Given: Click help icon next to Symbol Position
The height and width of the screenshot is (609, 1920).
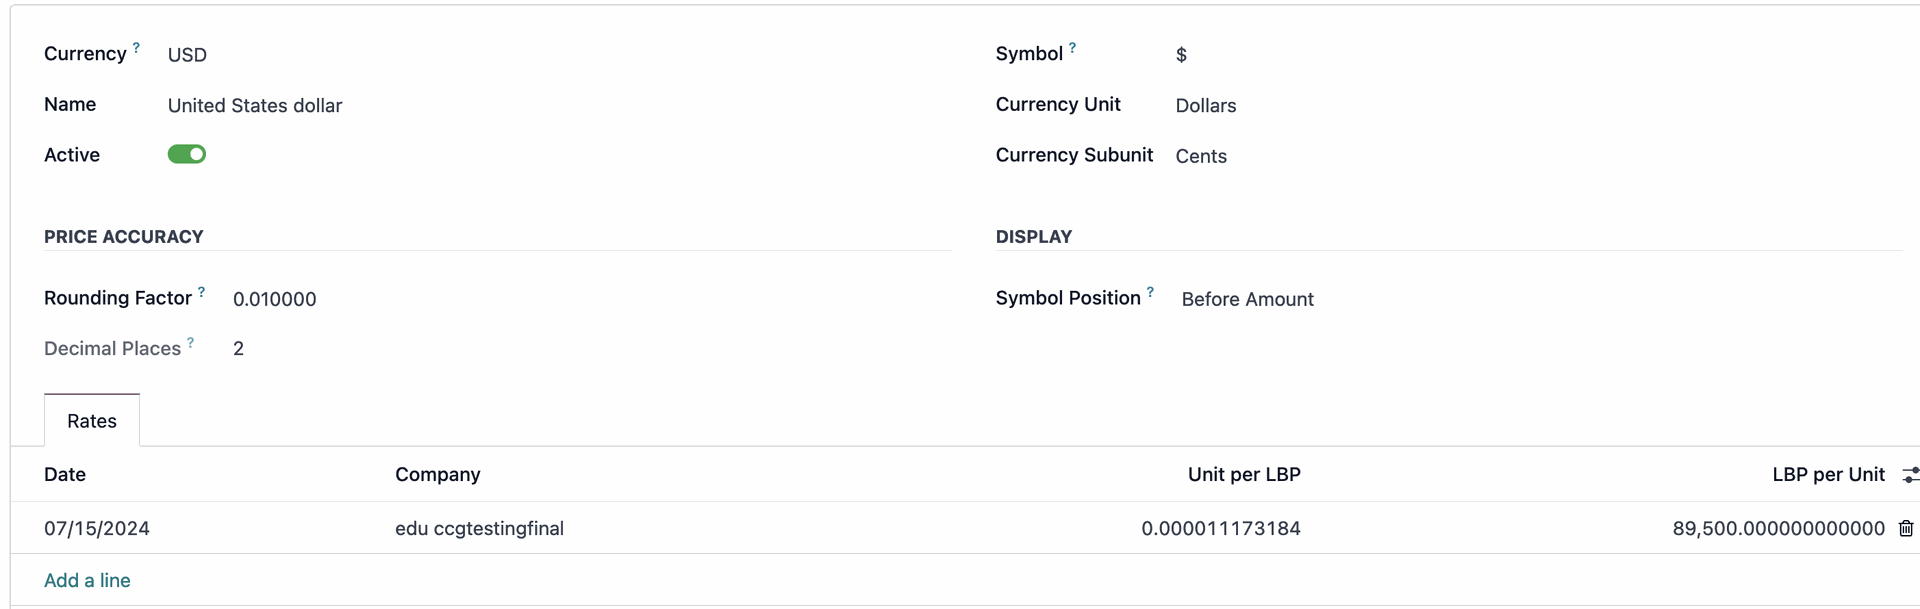Looking at the screenshot, I should click(x=1150, y=292).
